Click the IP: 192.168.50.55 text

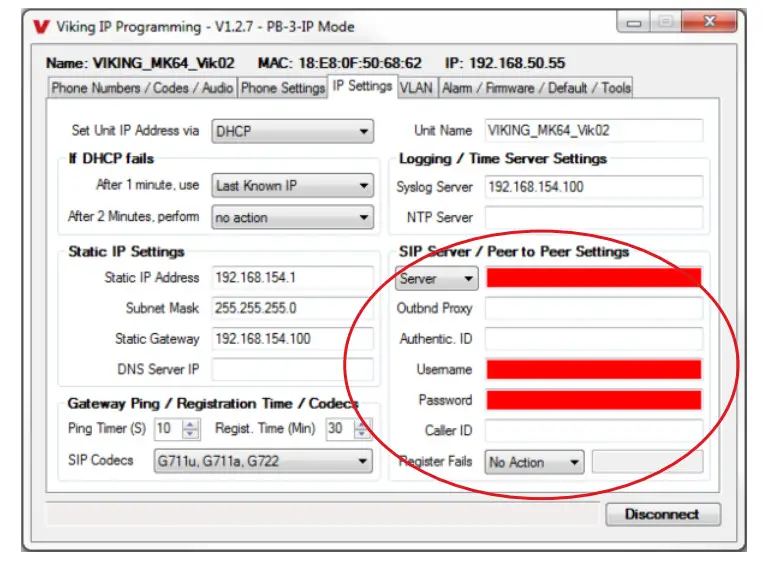point(505,63)
